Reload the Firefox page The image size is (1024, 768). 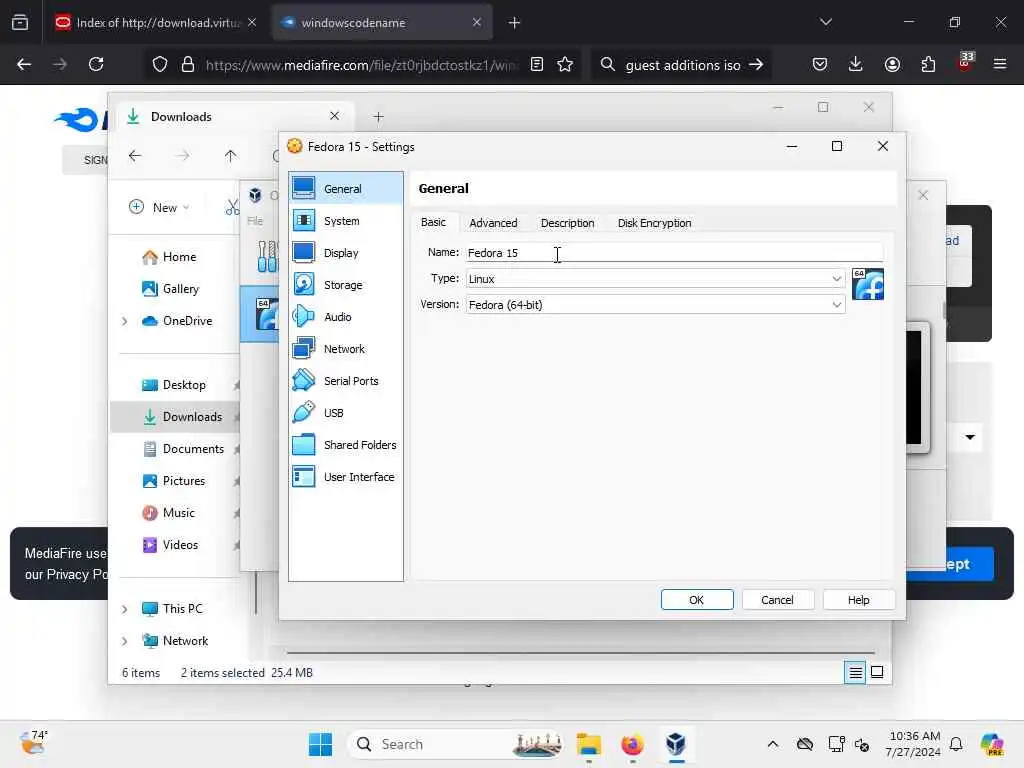96,64
